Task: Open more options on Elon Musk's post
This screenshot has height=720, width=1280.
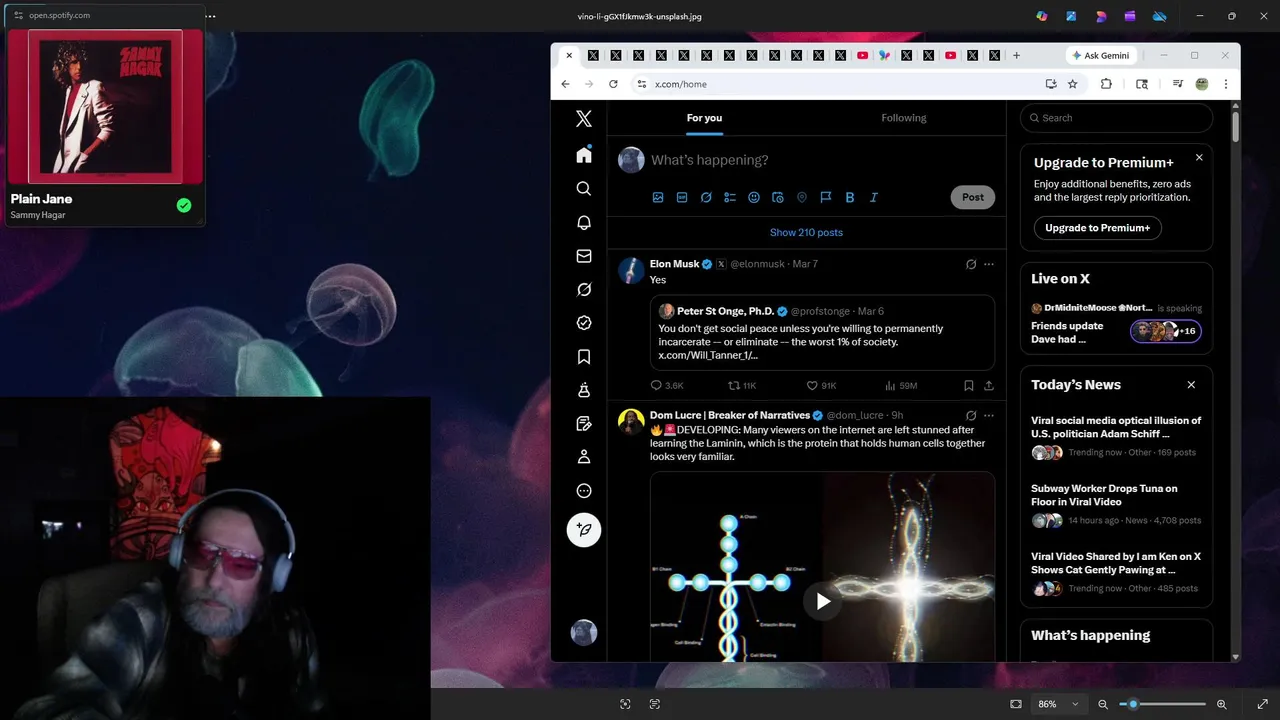Action: [x=989, y=264]
